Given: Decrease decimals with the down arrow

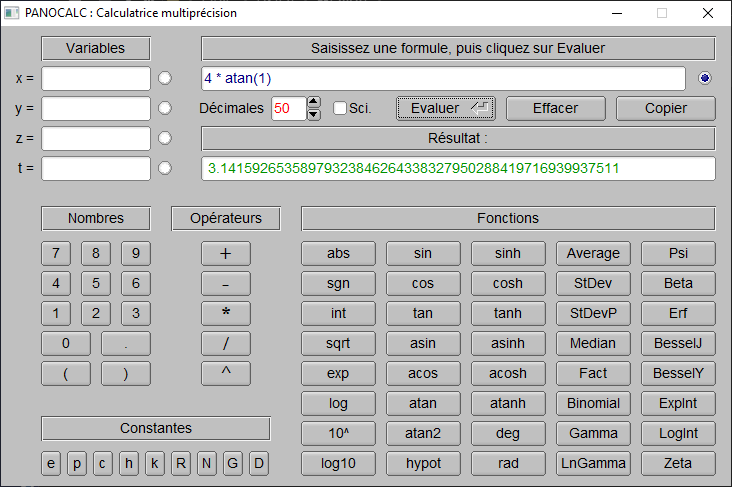Looking at the screenshot, I should pyautogui.click(x=314, y=114).
